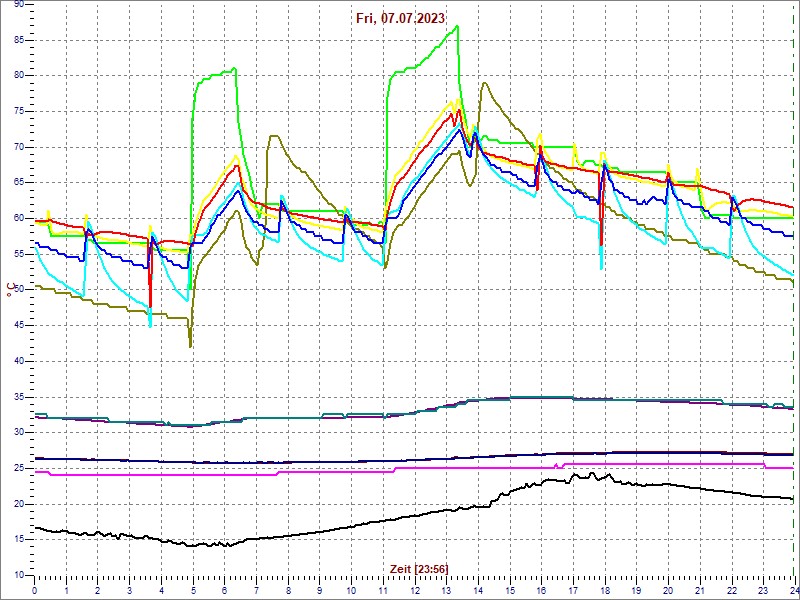Select hour 22 on the time axis

pos(732,590)
